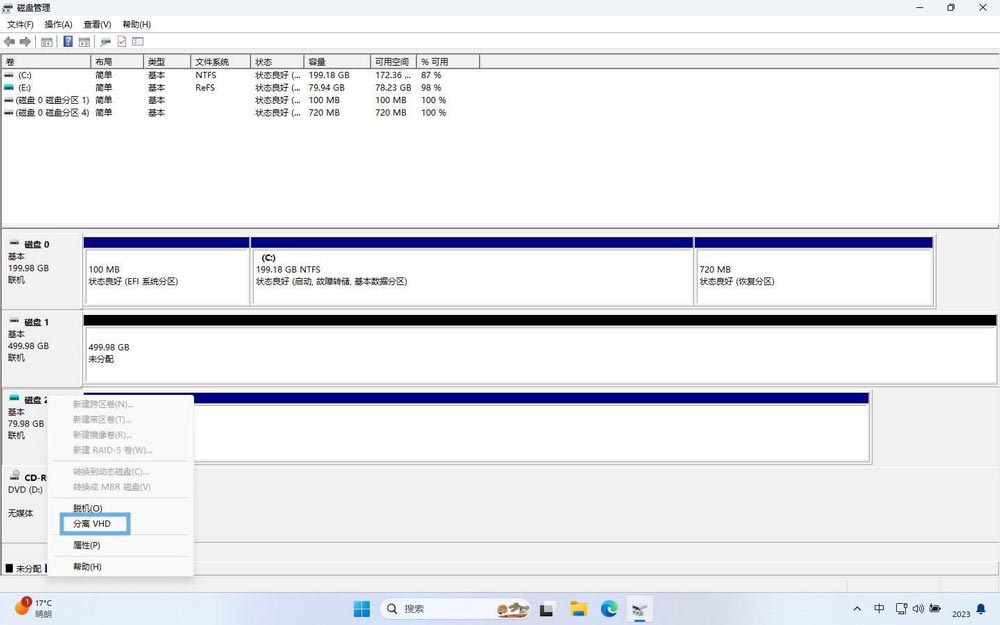Open 属性(P) from the context menu

click(86, 545)
